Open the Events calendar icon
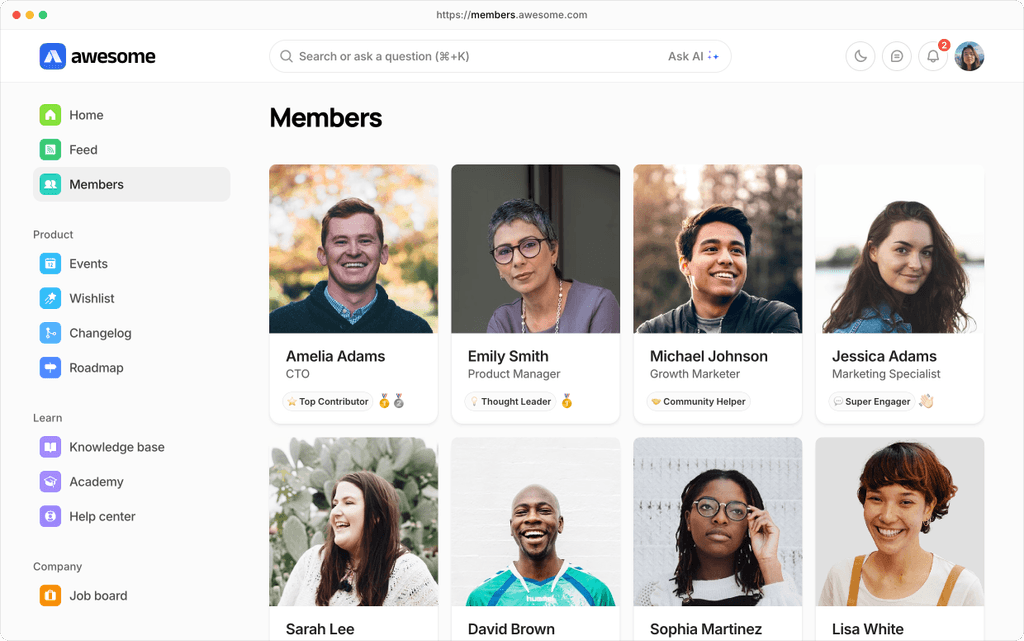Viewport: 1024px width, 641px height. pyautogui.click(x=50, y=264)
